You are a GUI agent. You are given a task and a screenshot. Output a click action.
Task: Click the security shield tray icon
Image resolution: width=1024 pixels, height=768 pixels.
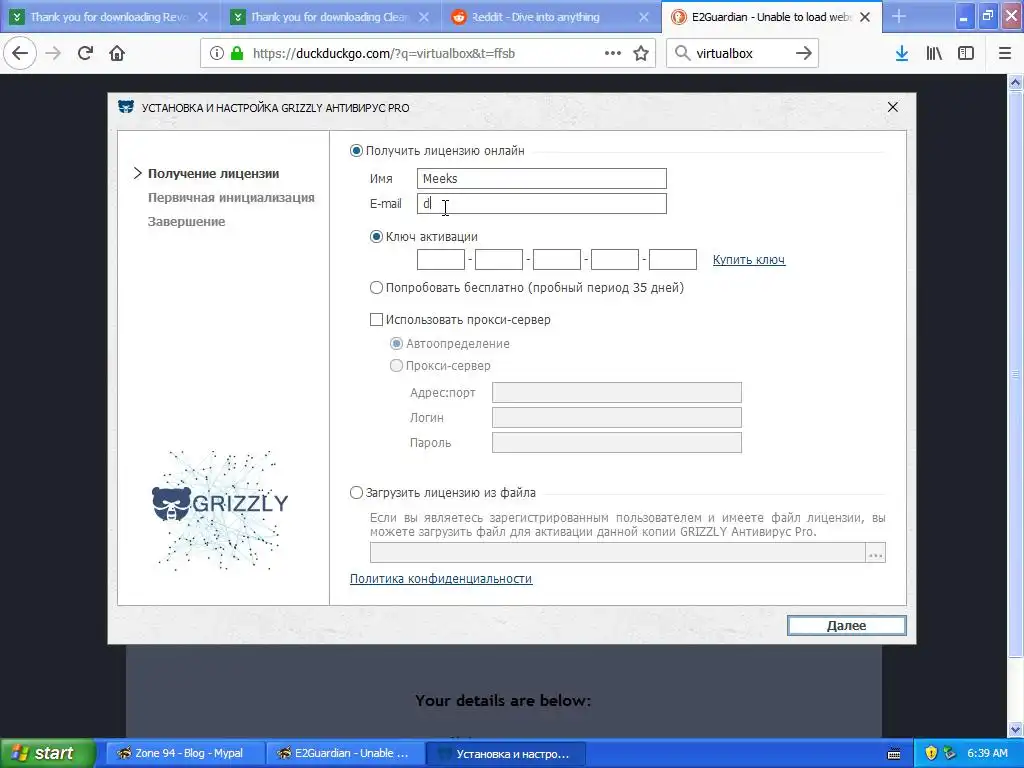[x=931, y=753]
